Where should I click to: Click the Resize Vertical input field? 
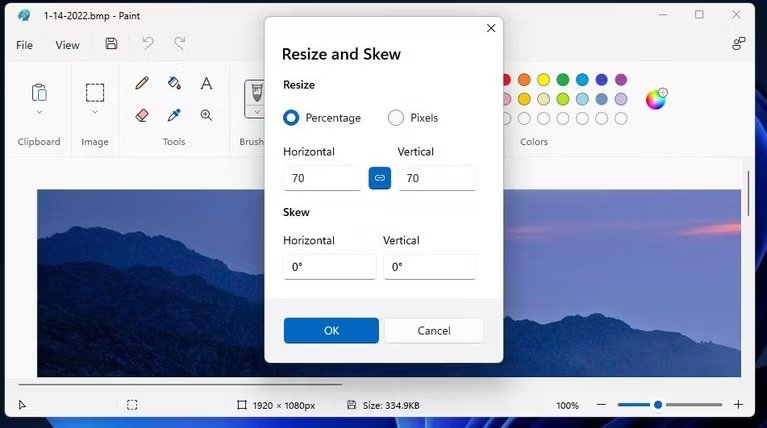point(437,178)
